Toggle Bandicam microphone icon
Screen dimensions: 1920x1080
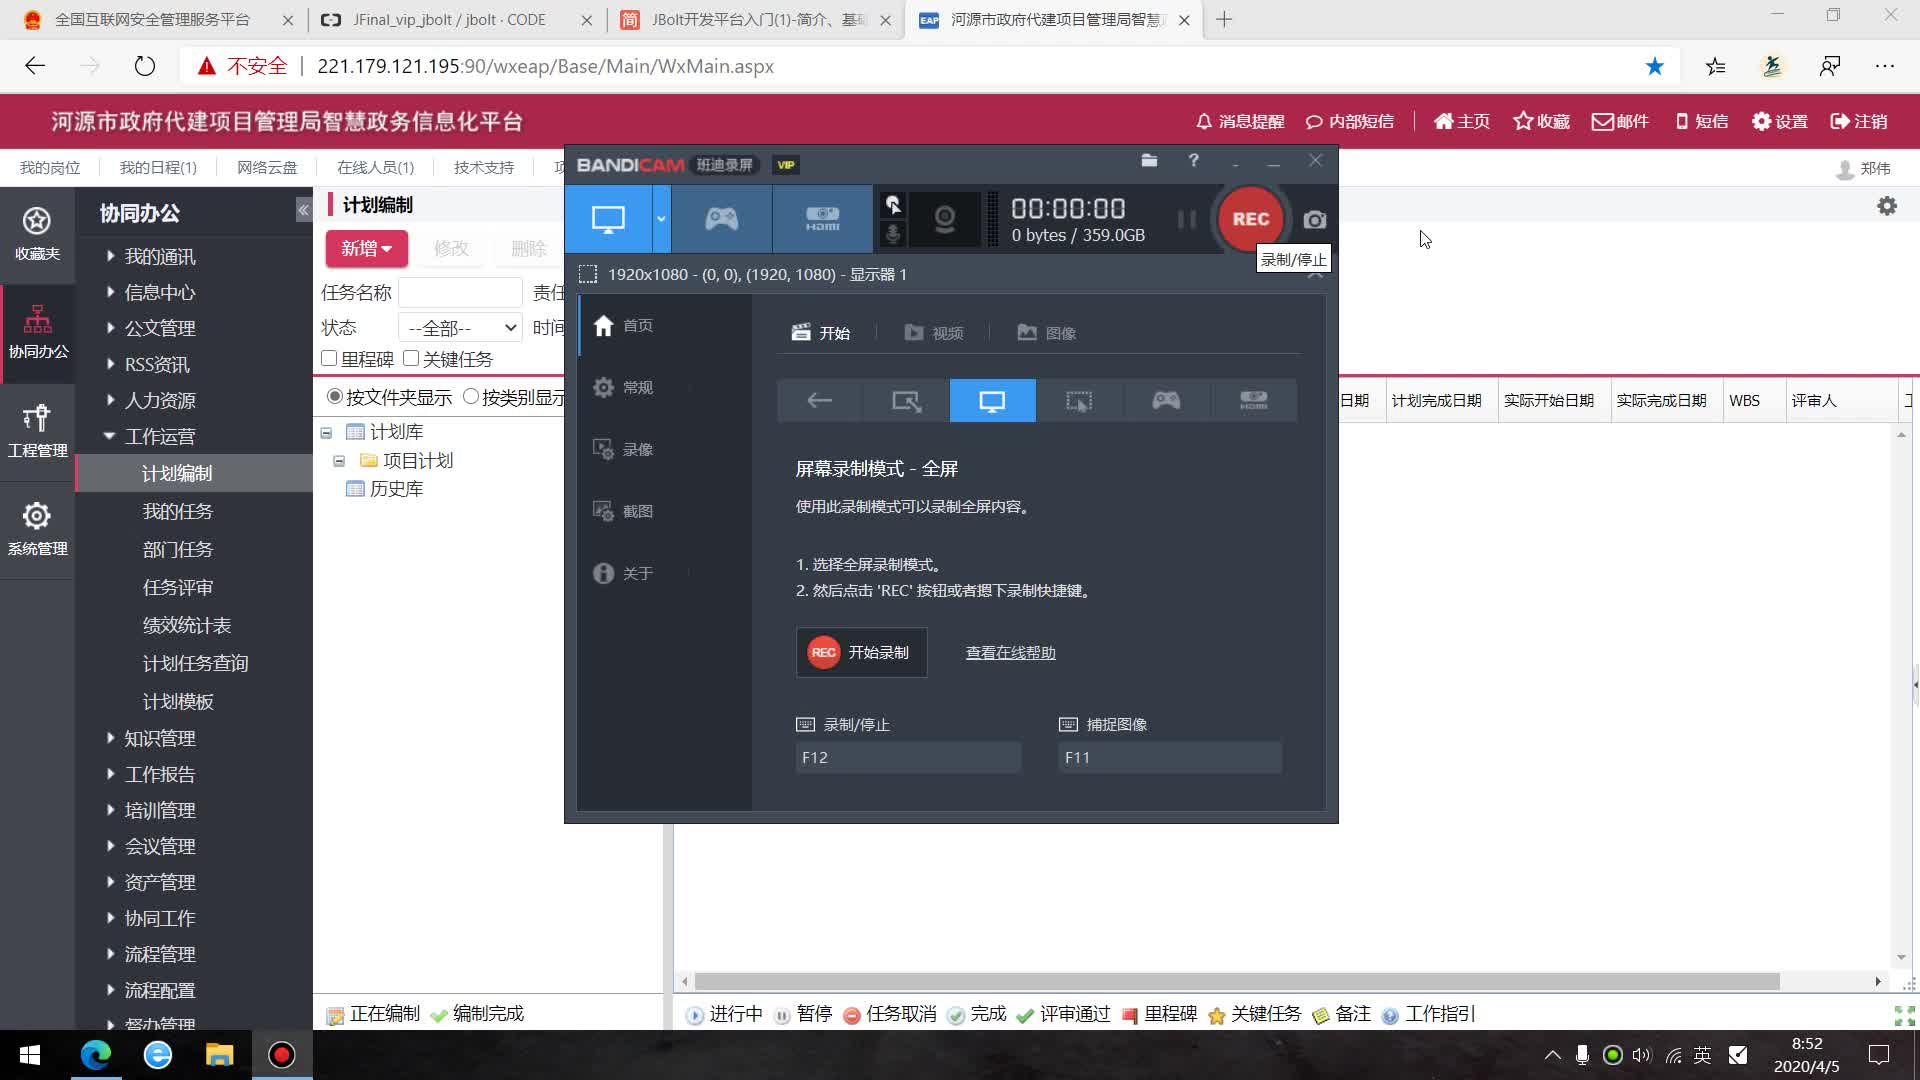[893, 234]
